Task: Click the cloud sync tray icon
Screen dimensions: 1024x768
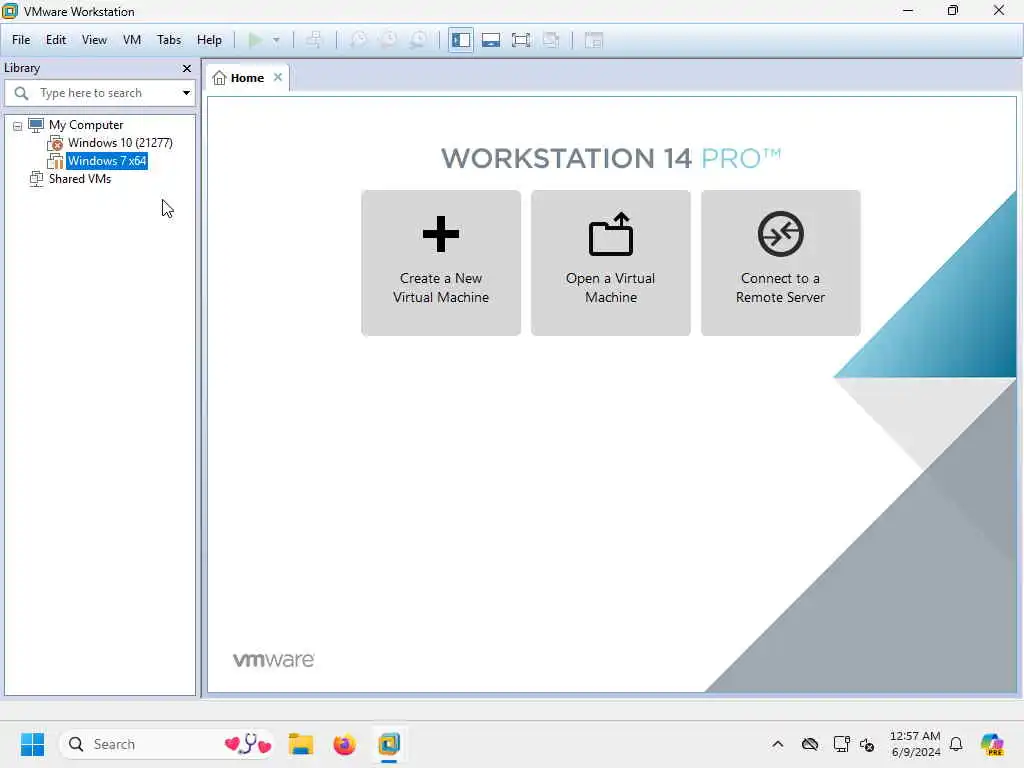Action: tap(810, 744)
